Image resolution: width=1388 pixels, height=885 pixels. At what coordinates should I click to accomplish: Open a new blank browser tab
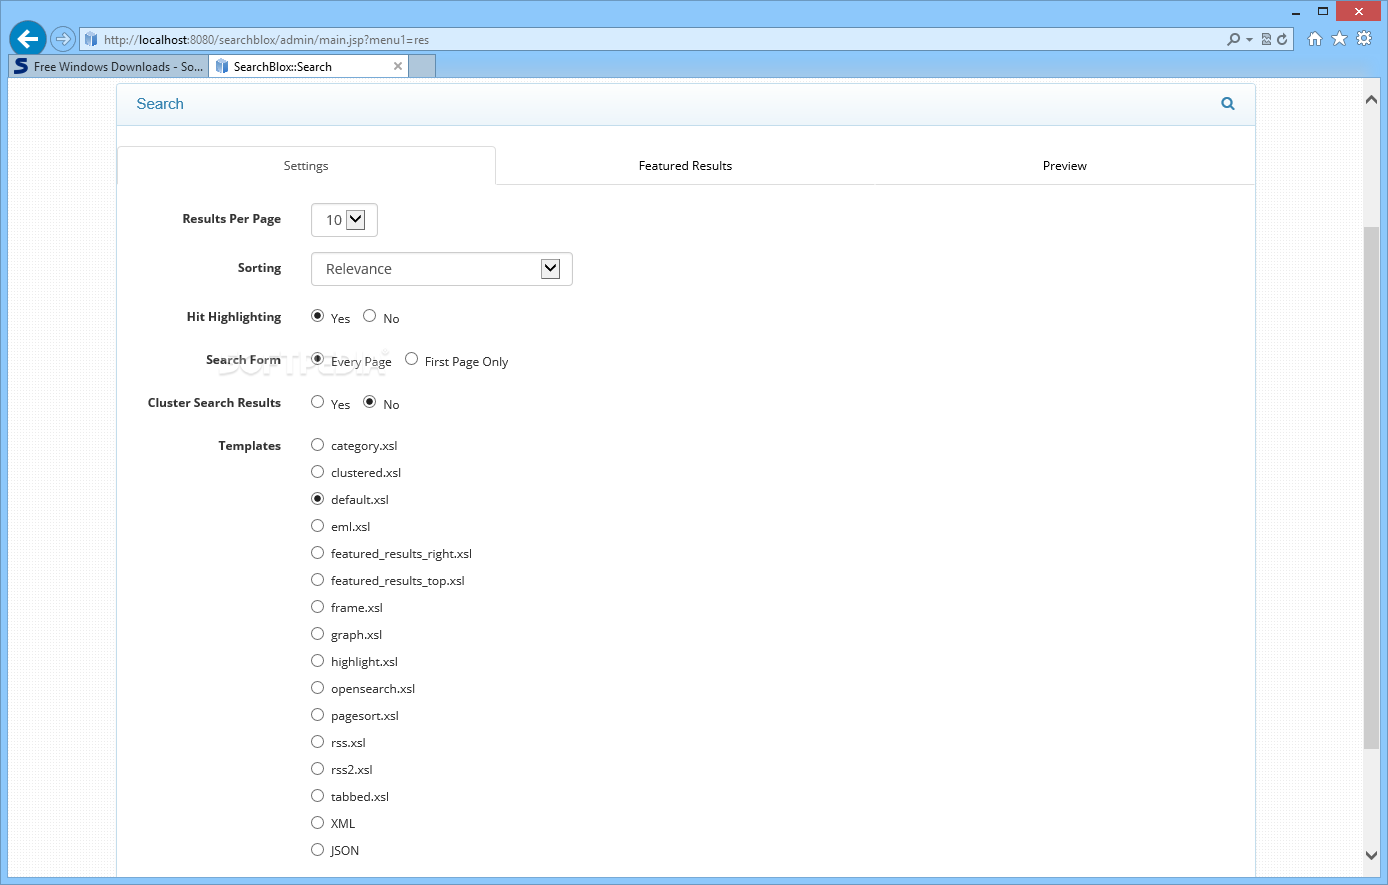click(423, 66)
